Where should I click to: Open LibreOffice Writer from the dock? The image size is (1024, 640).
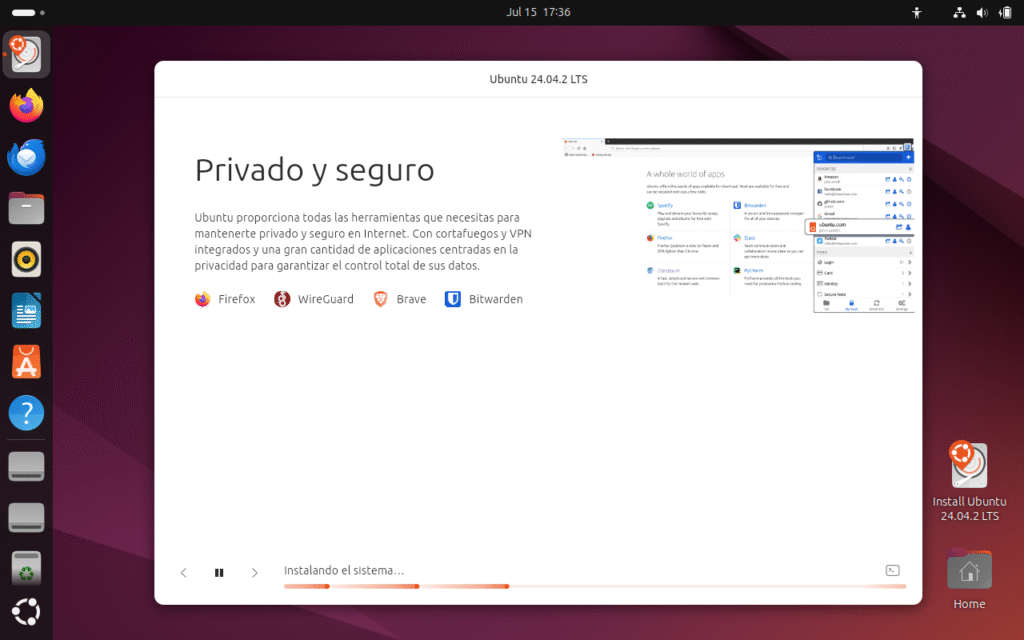(x=26, y=311)
